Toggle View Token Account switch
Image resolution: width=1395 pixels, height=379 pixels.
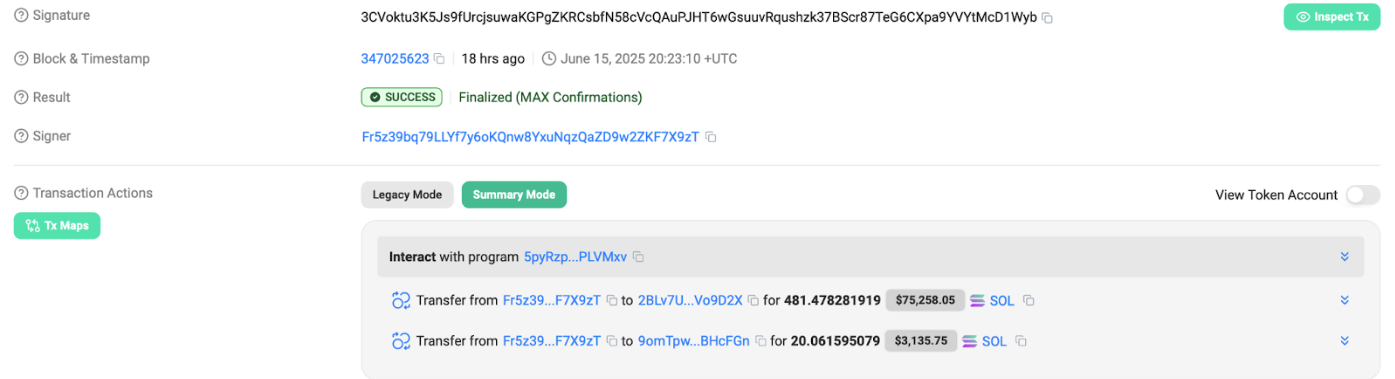pyautogui.click(x=1362, y=195)
